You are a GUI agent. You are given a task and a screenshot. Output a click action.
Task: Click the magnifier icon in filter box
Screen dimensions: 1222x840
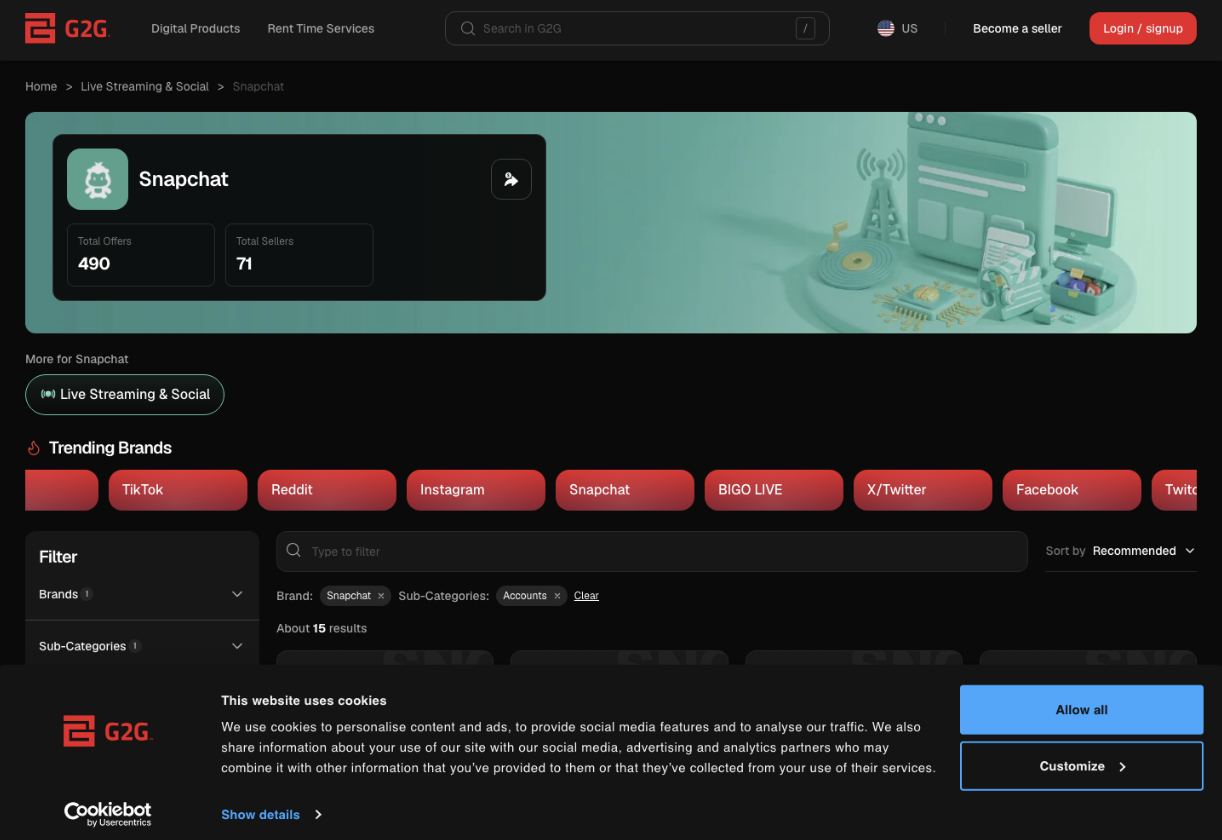pyautogui.click(x=294, y=550)
